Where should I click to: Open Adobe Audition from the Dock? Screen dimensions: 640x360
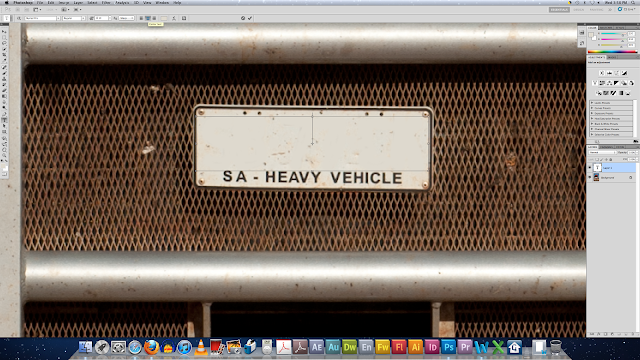pyautogui.click(x=333, y=347)
